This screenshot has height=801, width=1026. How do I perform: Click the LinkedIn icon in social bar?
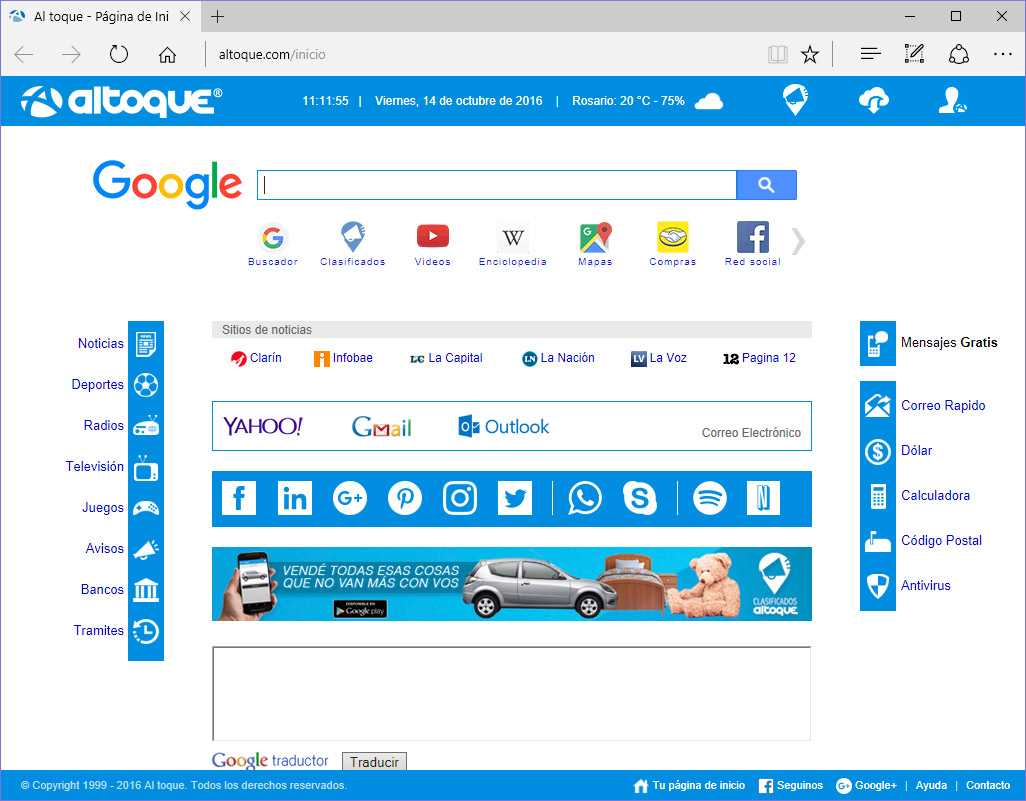point(294,499)
